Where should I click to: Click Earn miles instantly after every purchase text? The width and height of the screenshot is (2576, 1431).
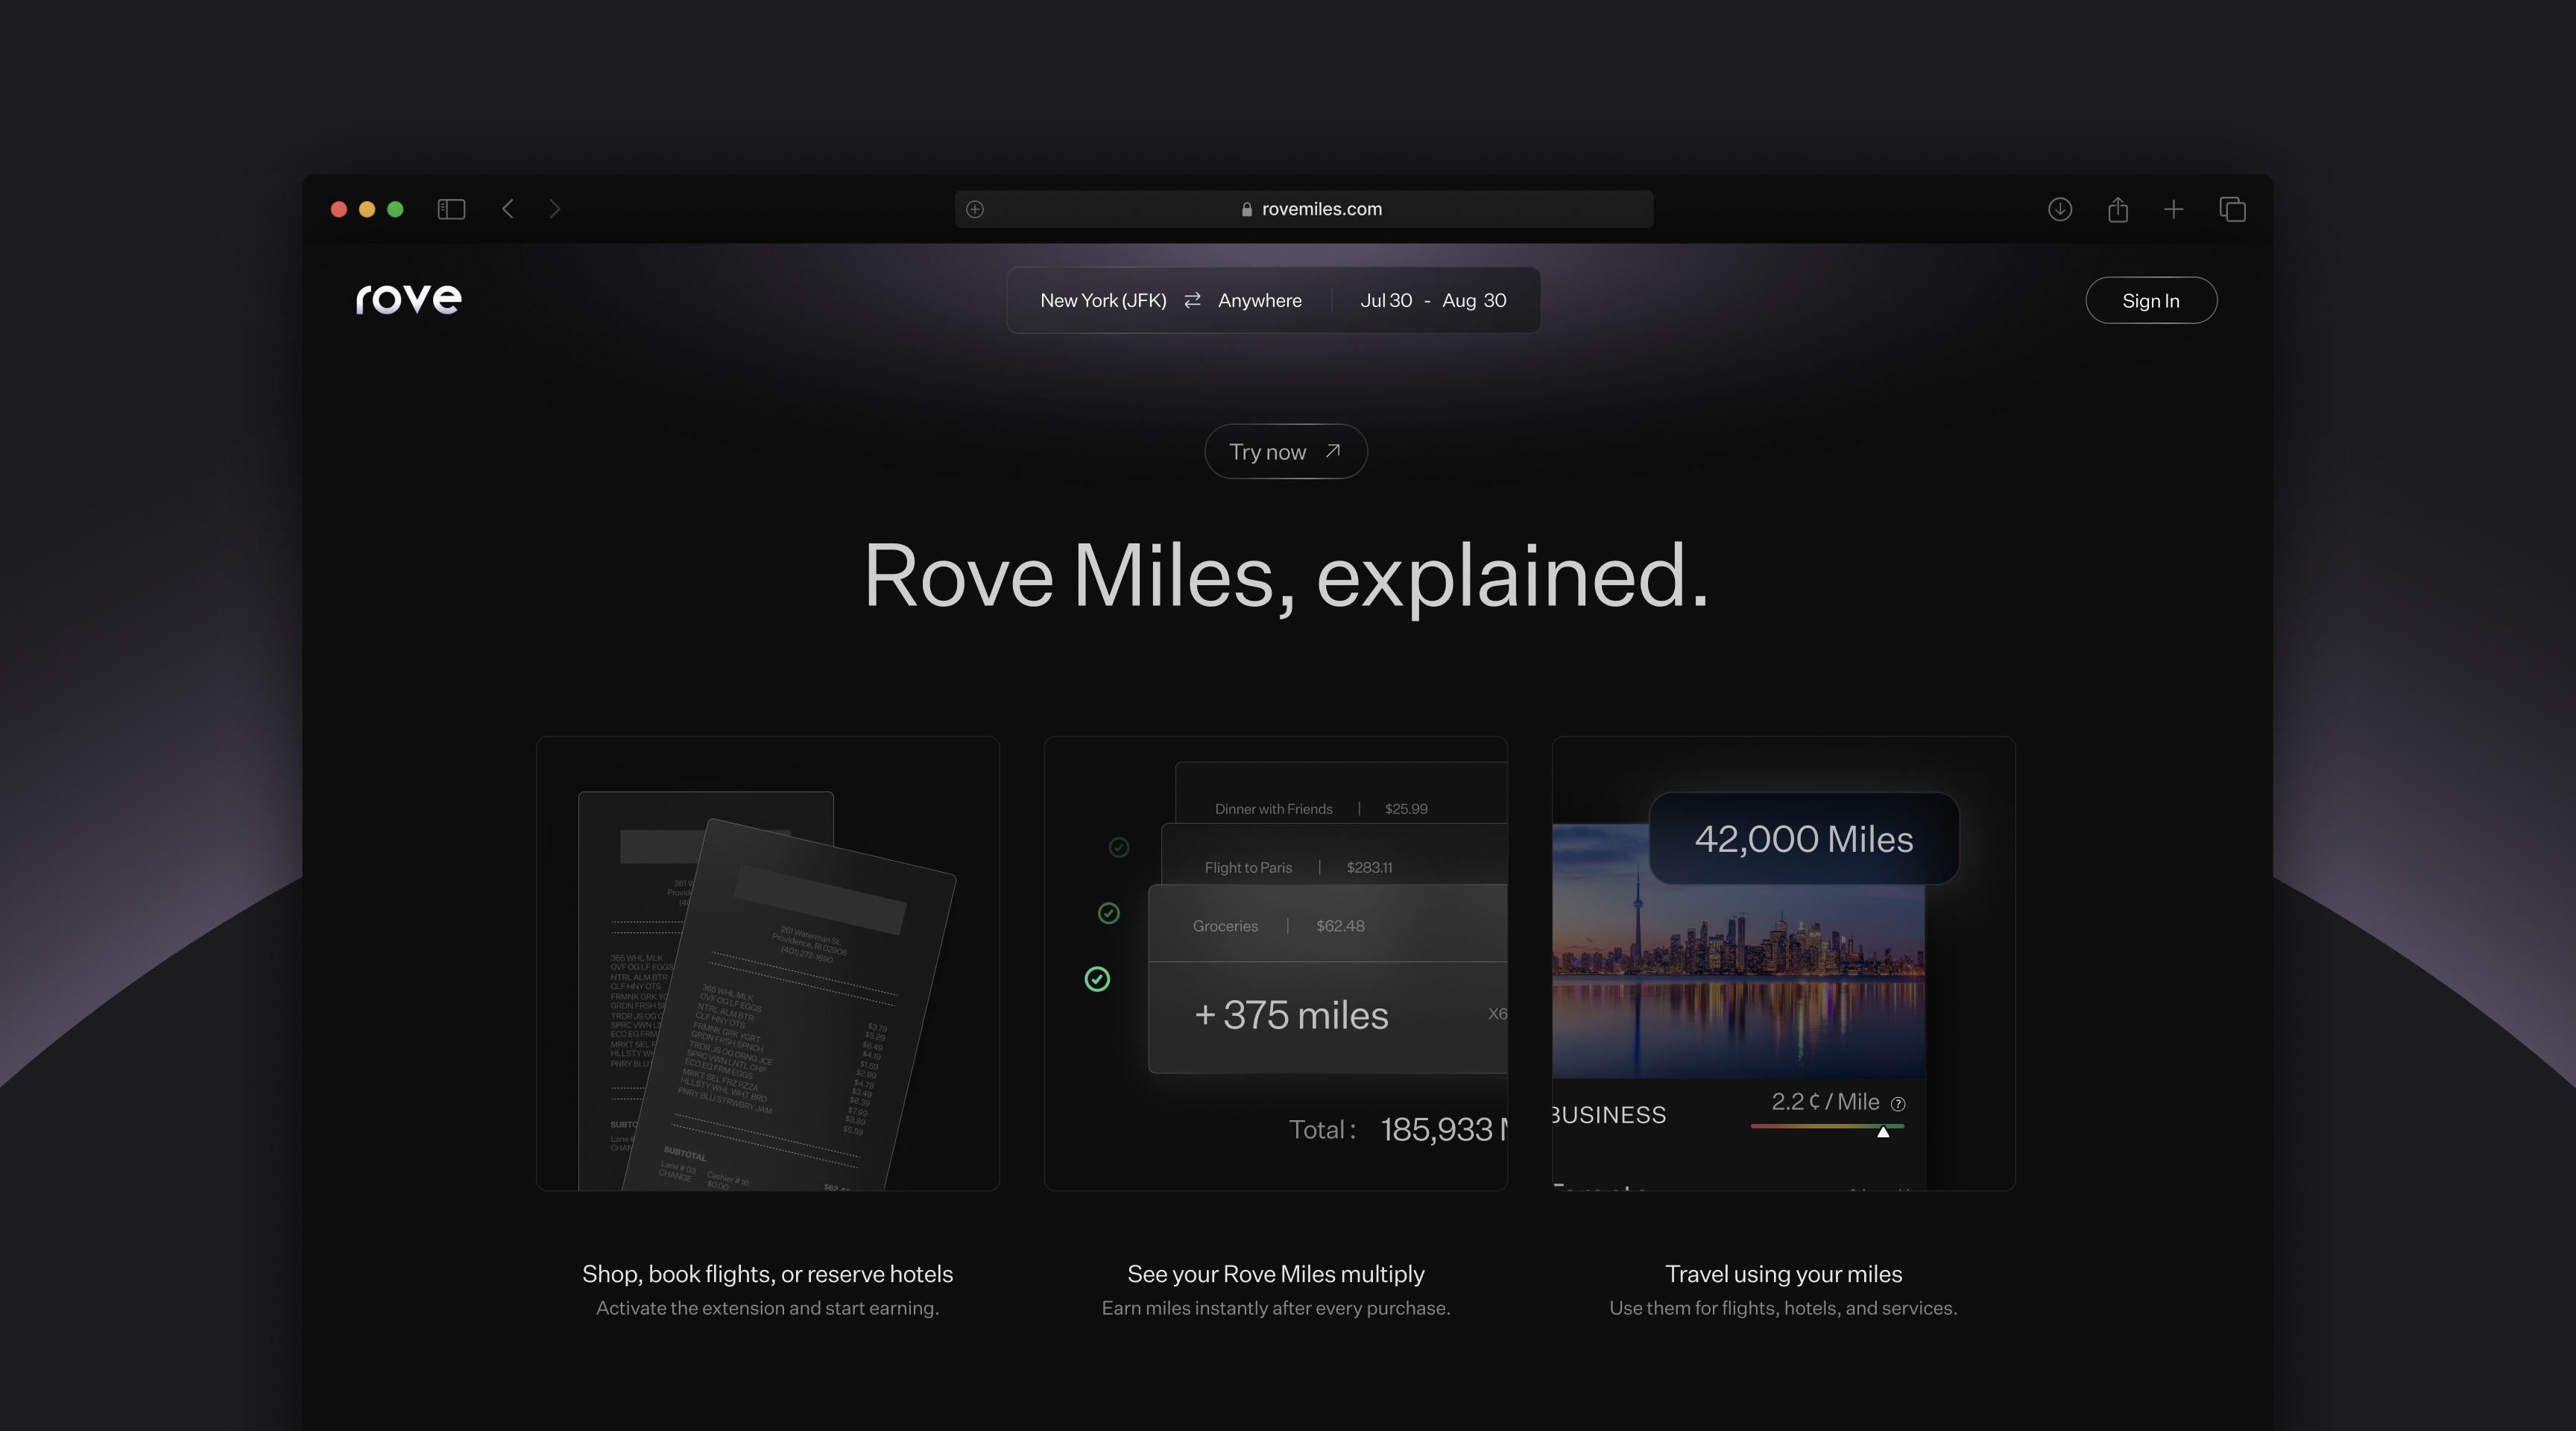pyautogui.click(x=1276, y=1308)
